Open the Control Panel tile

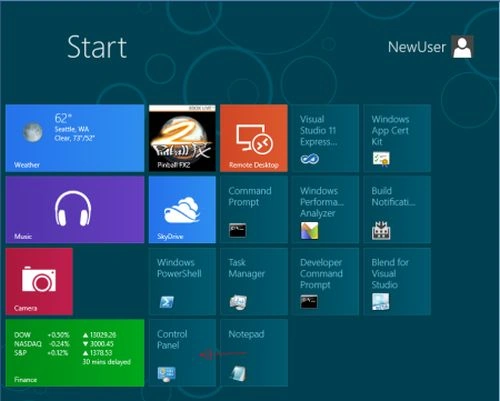click(x=182, y=353)
